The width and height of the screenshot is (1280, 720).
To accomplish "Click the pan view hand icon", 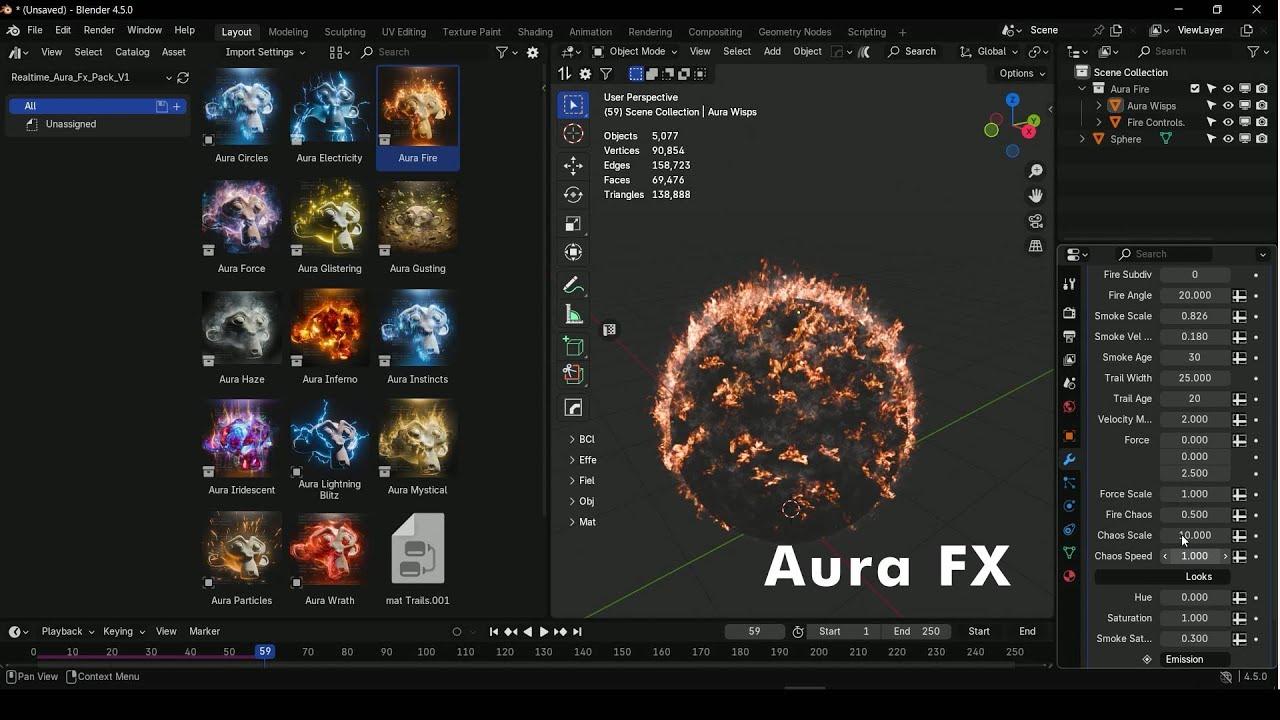I will tap(1036, 196).
